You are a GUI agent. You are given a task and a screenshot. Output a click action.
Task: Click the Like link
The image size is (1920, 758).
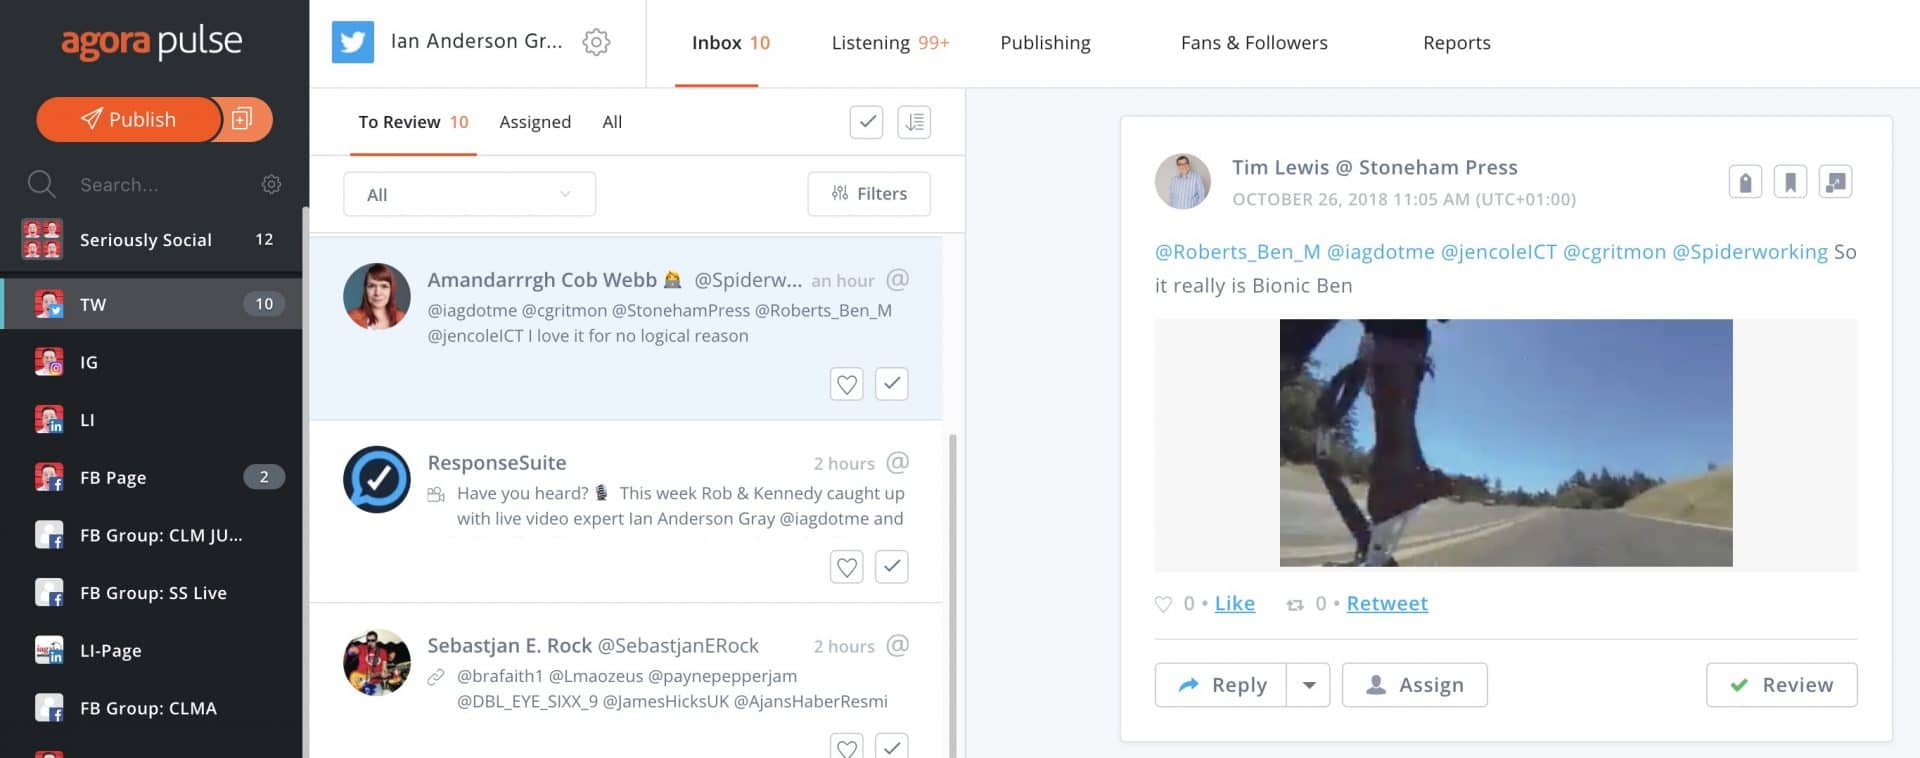pyautogui.click(x=1234, y=604)
